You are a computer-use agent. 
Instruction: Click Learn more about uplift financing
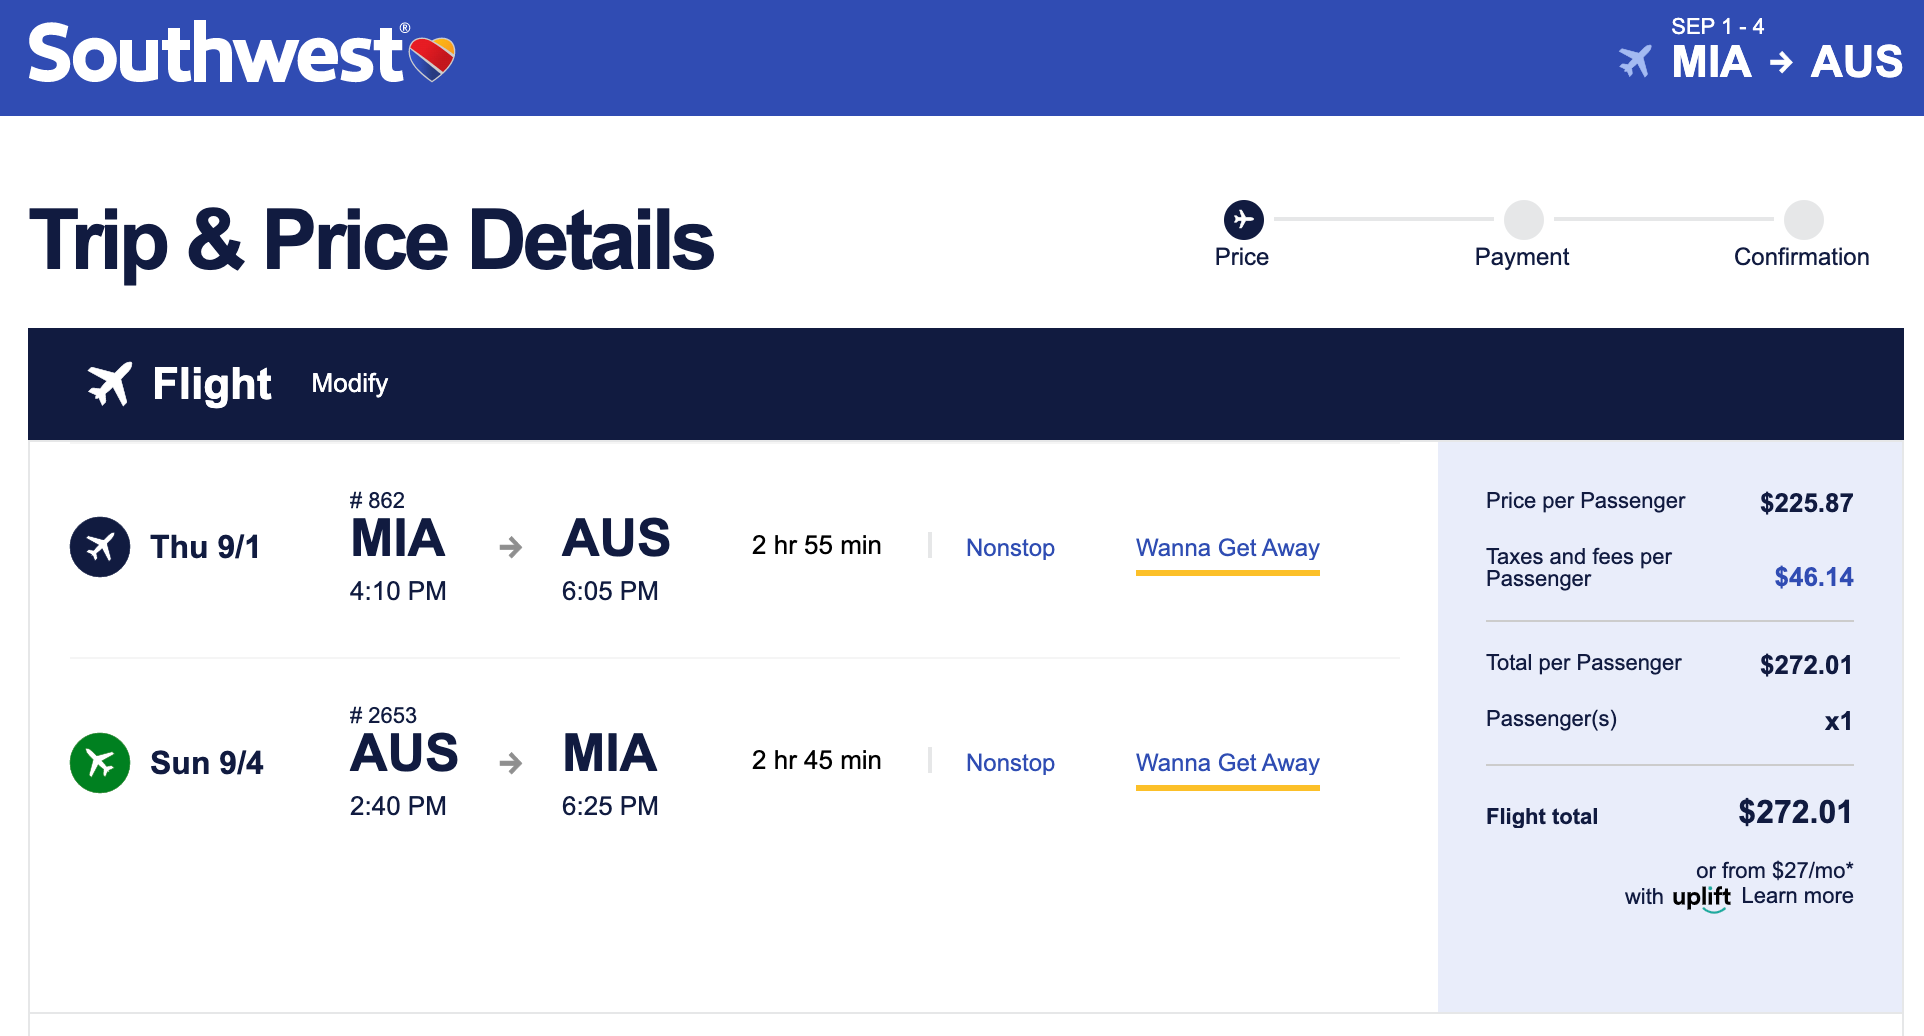(1797, 896)
